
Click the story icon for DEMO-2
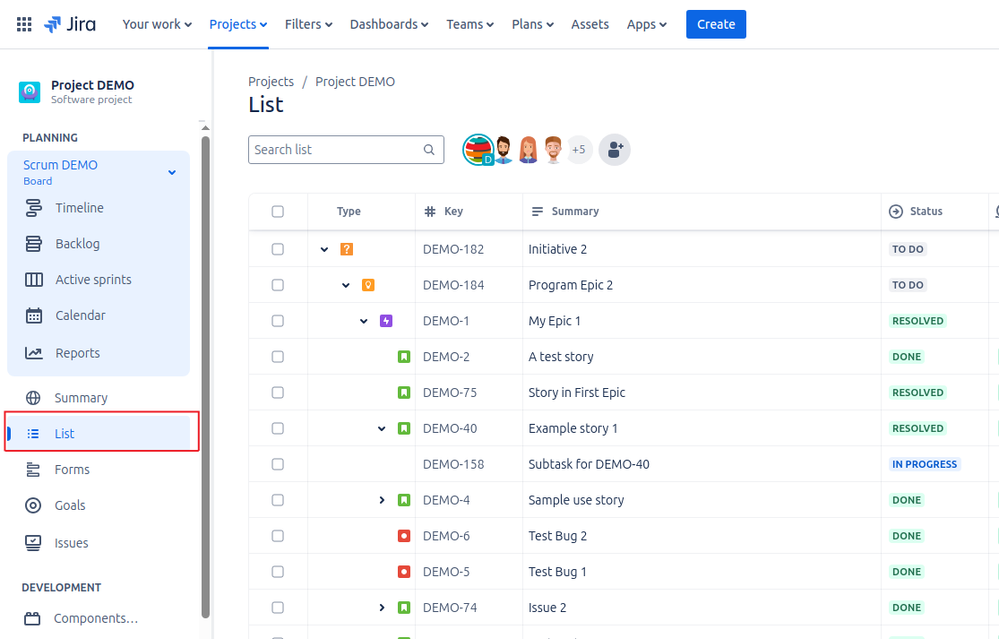pos(404,357)
